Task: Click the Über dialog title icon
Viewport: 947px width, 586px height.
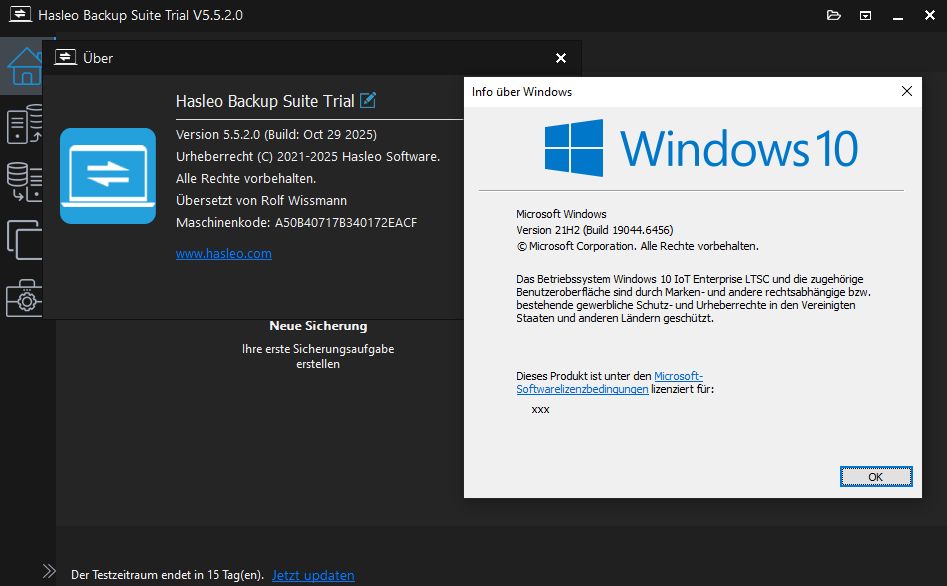Action: coord(65,57)
